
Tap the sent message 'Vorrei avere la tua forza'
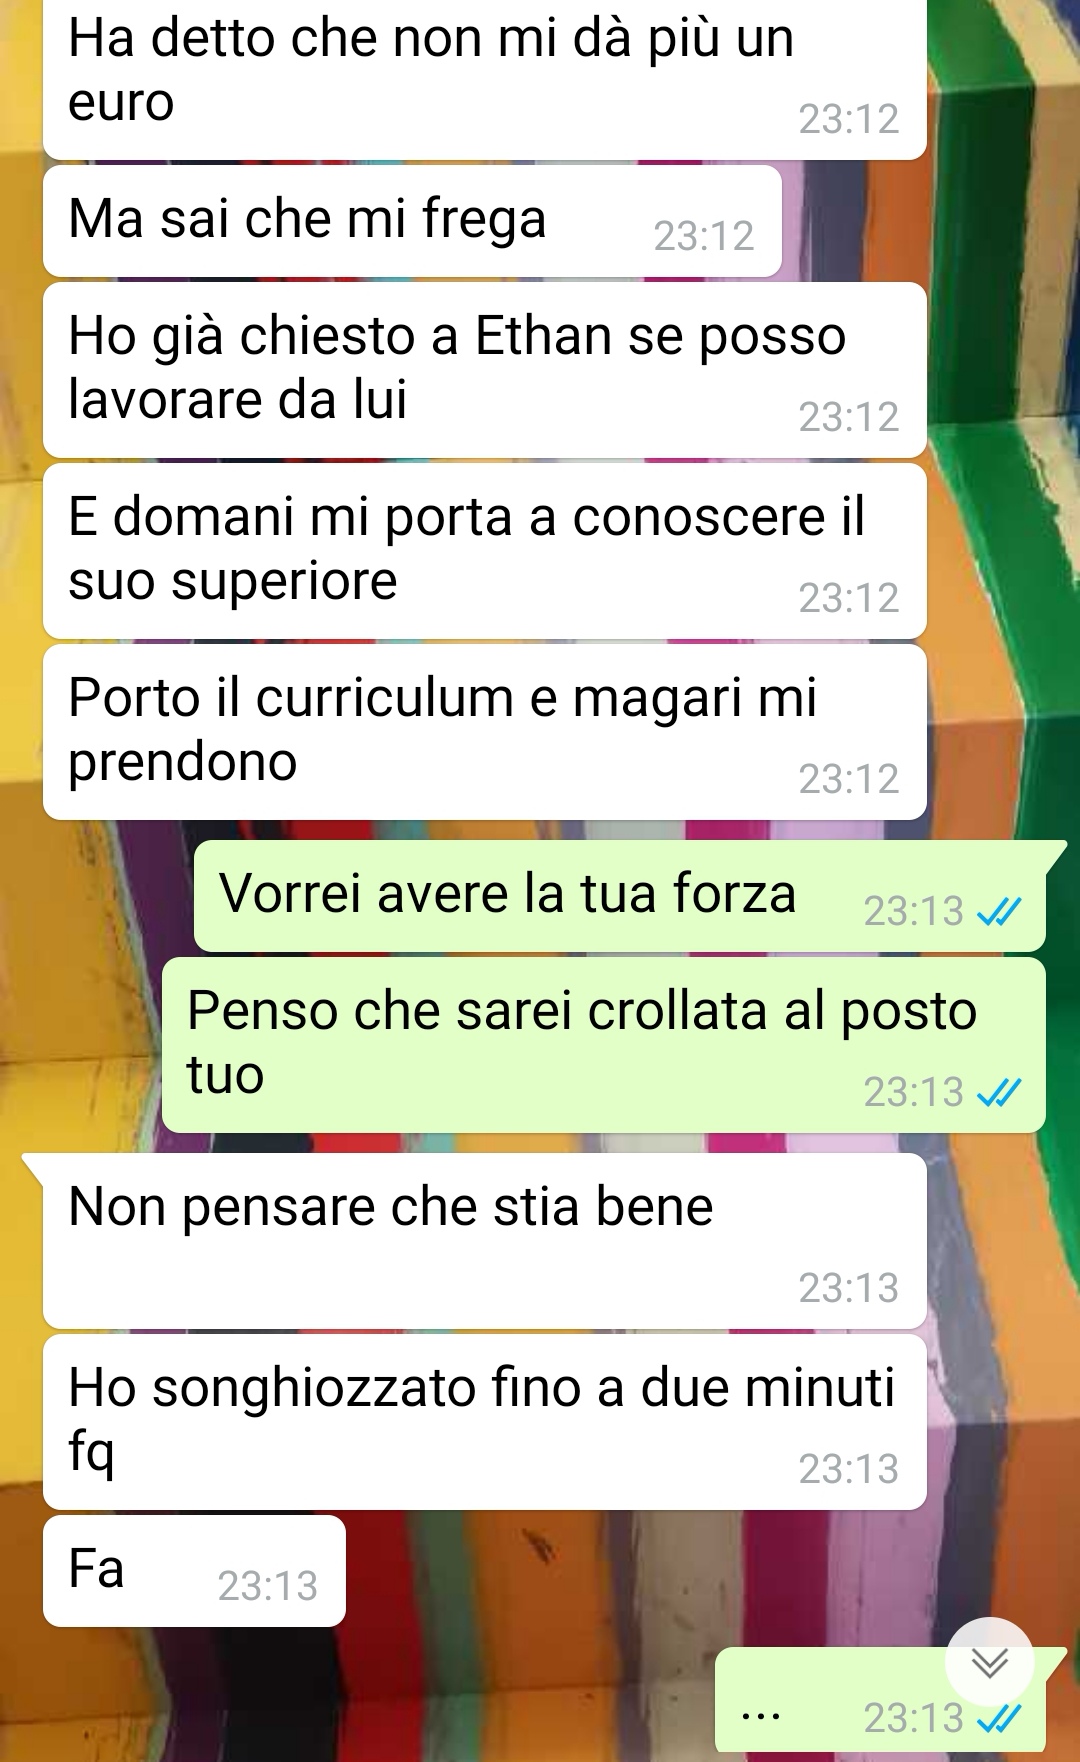click(x=620, y=896)
